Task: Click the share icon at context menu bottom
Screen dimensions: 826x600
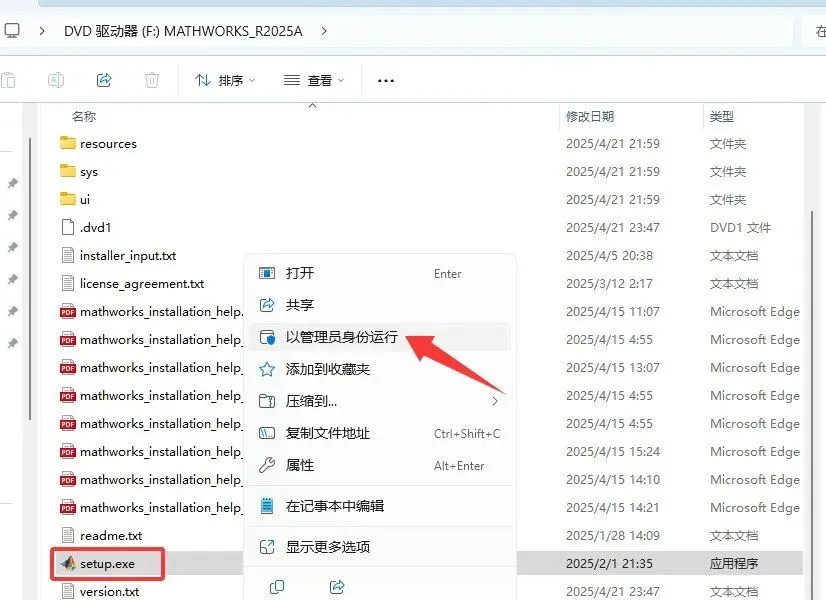Action: tap(337, 586)
